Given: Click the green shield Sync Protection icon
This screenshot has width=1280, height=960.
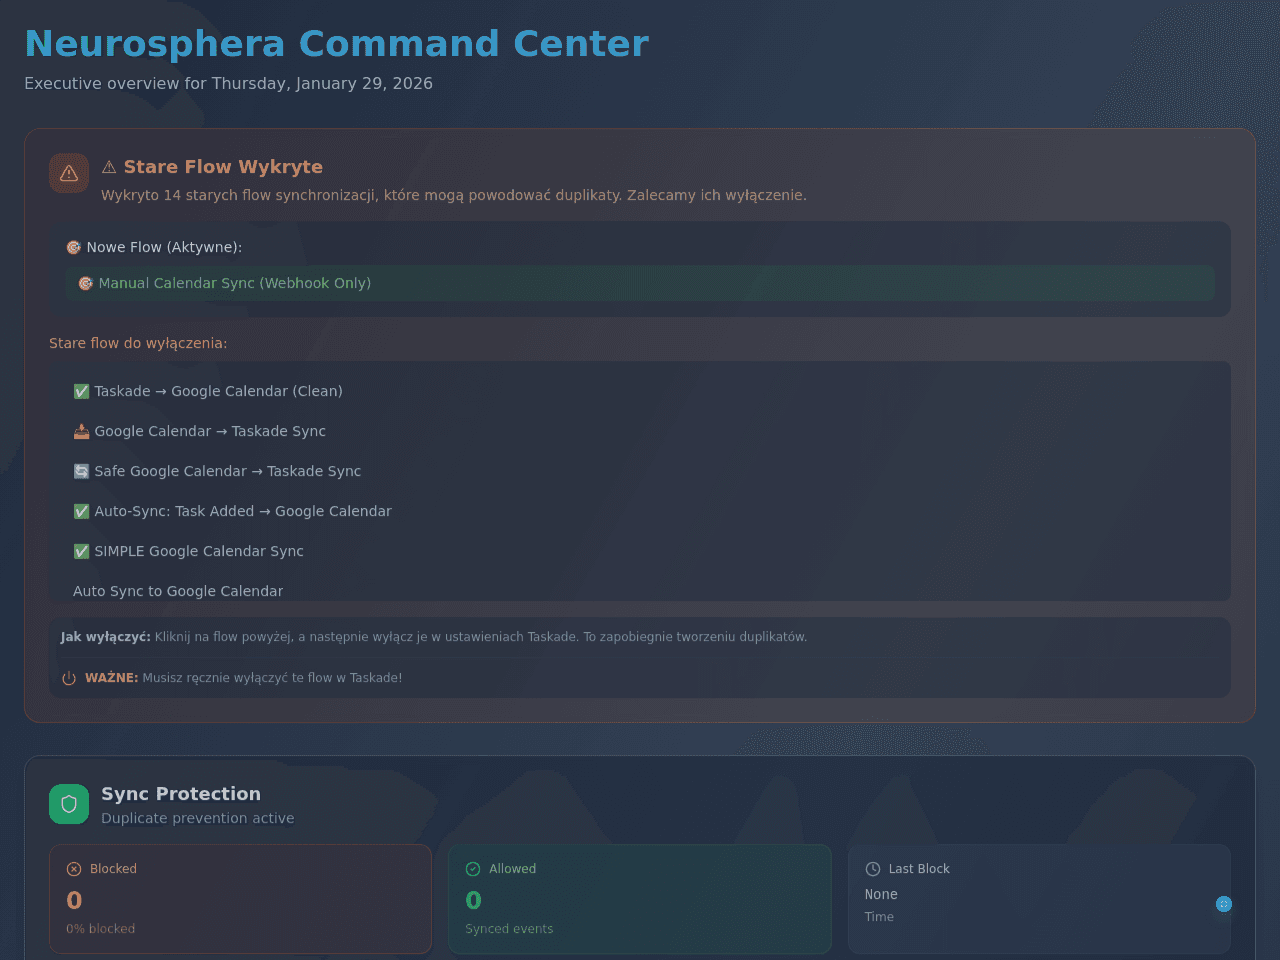Looking at the screenshot, I should coord(69,804).
